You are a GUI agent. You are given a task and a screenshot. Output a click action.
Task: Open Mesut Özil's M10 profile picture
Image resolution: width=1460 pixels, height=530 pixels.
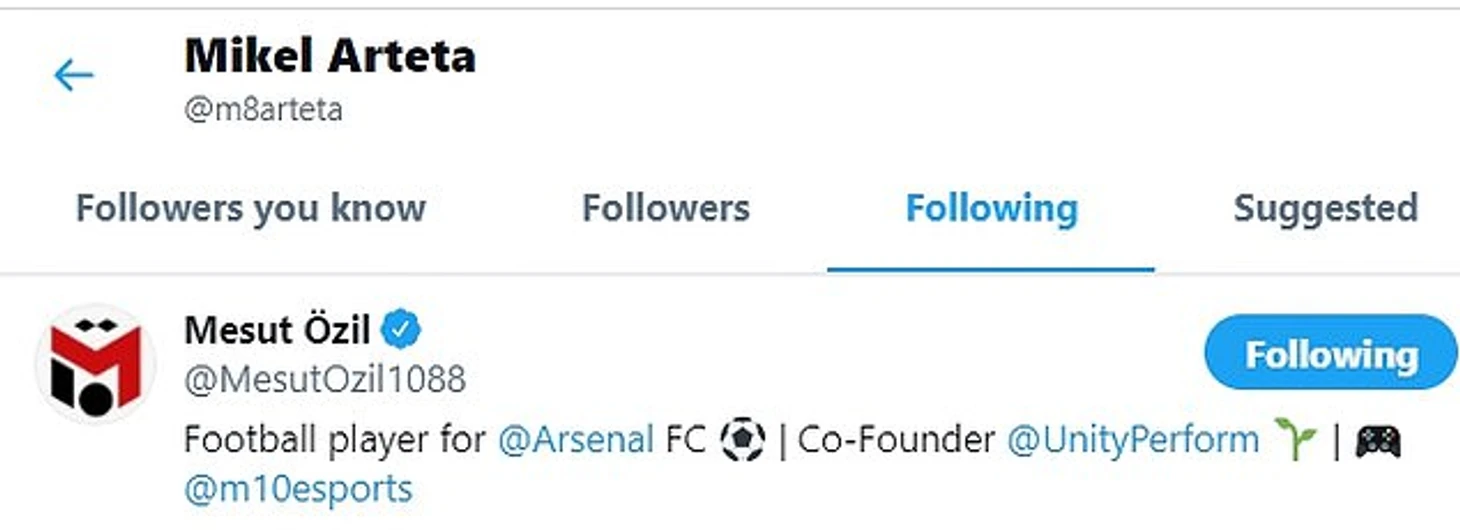click(x=96, y=364)
